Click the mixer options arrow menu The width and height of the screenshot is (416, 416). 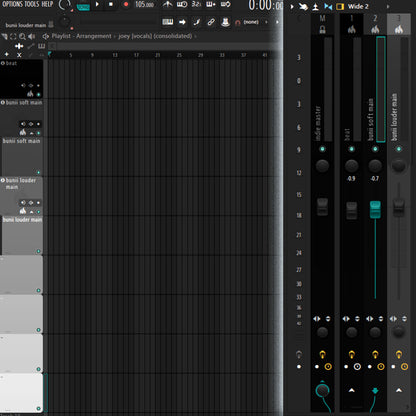coord(292,6)
